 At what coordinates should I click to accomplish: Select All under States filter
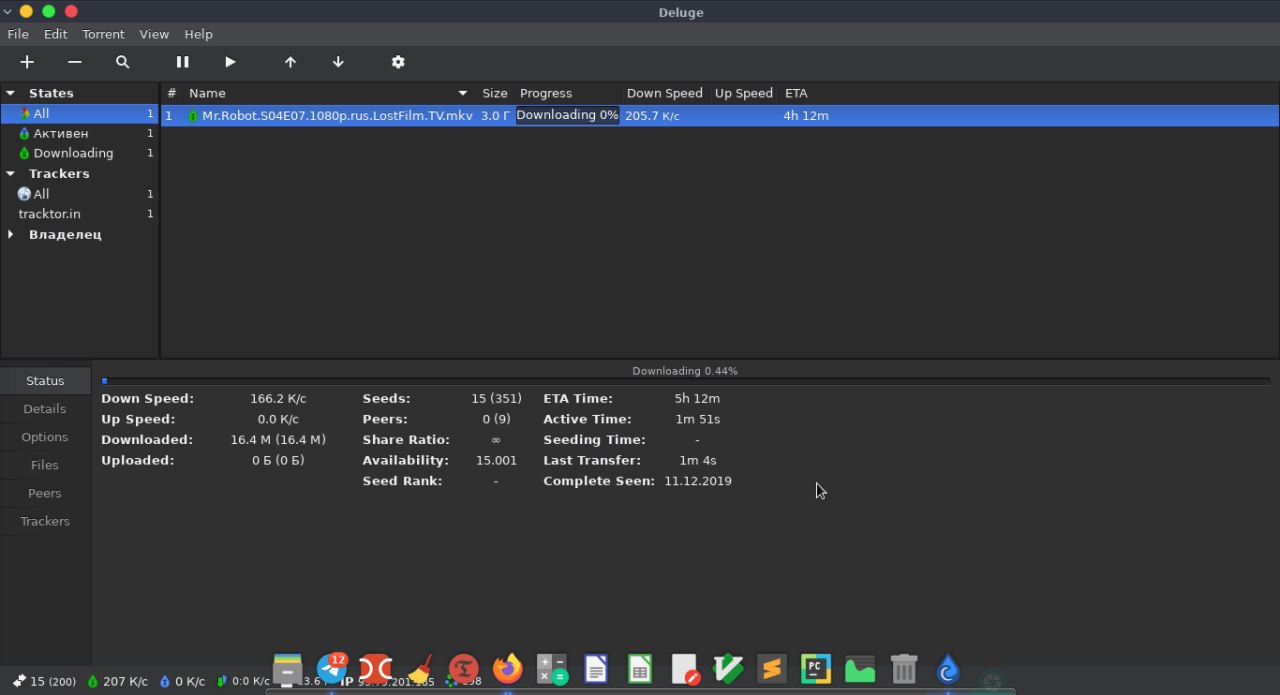click(79, 114)
